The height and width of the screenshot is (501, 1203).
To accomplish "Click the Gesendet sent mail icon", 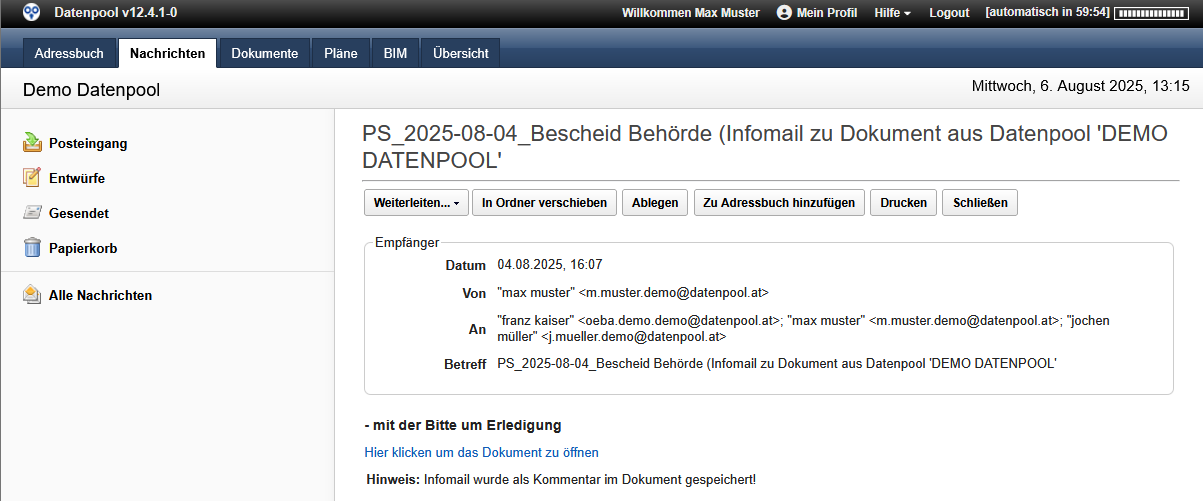I will pos(32,213).
